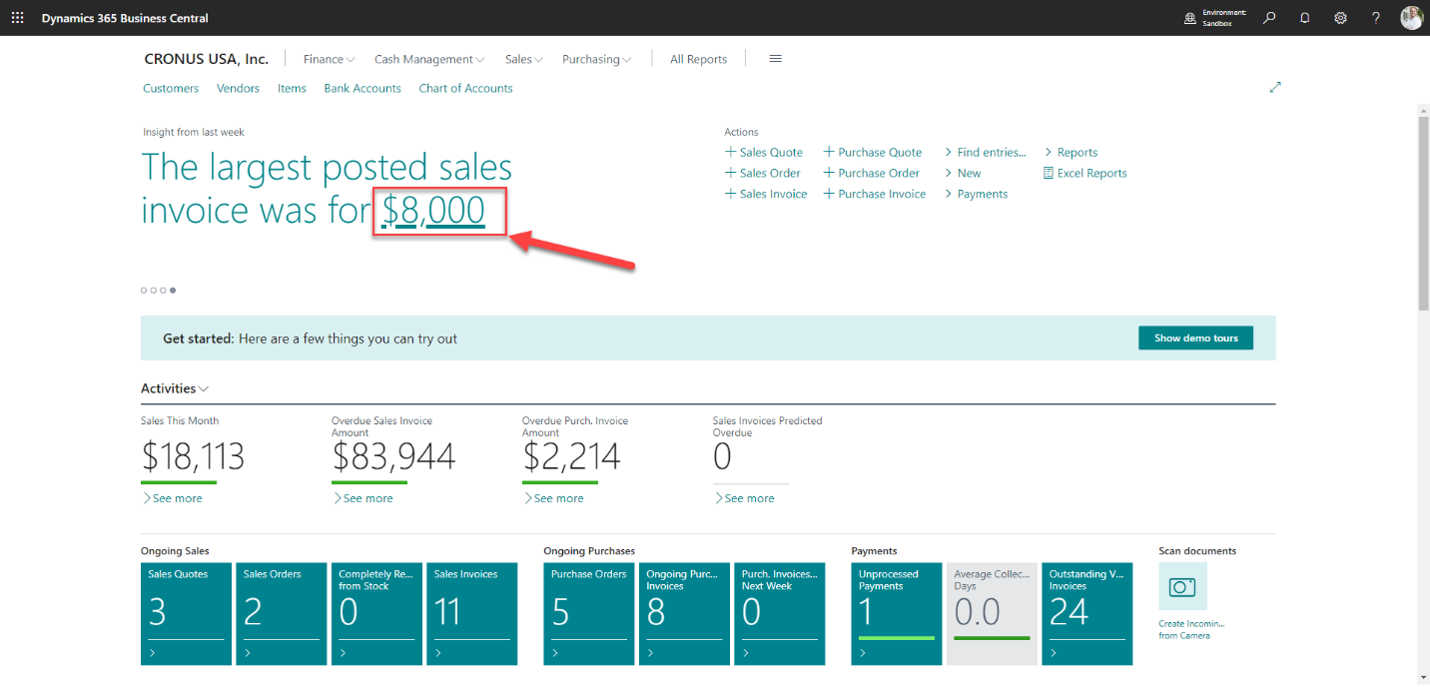The height and width of the screenshot is (687, 1430).
Task: Go to the Chart of Accounts tab
Action: click(465, 88)
